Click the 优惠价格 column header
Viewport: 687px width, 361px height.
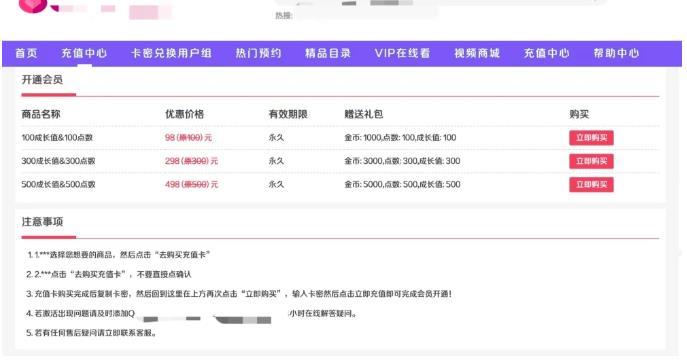tap(184, 114)
